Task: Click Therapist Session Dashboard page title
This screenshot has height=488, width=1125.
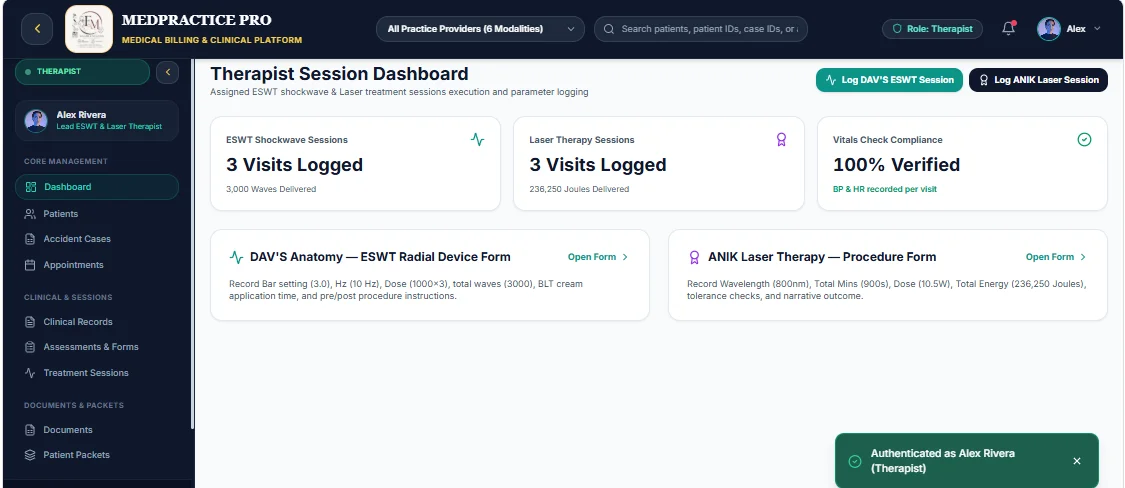Action: click(x=339, y=74)
